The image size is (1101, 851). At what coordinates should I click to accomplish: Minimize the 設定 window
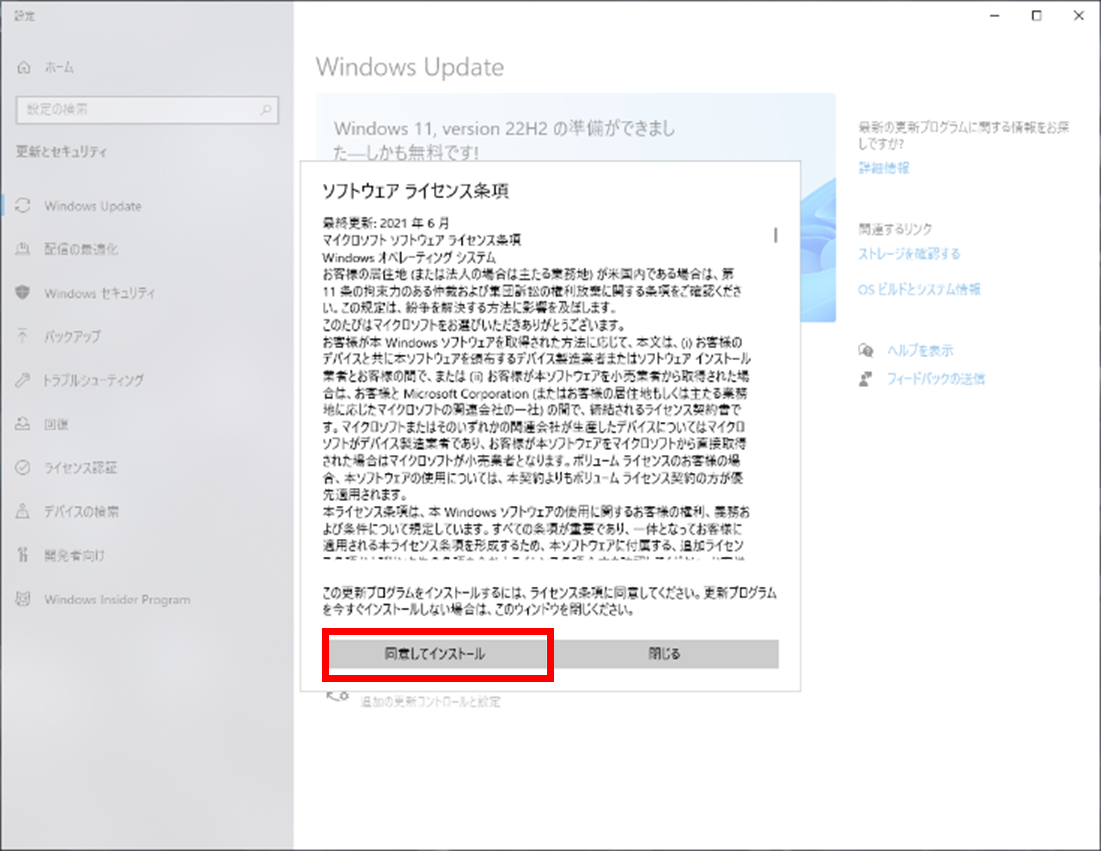pos(994,15)
